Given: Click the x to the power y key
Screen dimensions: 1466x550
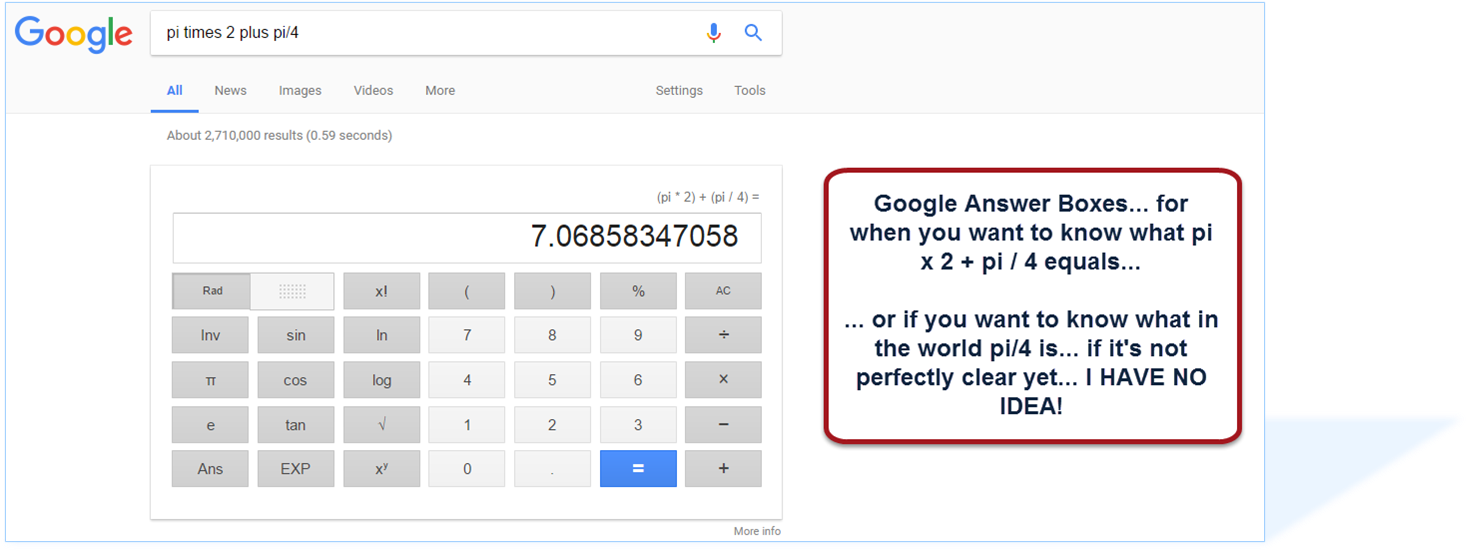Looking at the screenshot, I should click(382, 469).
